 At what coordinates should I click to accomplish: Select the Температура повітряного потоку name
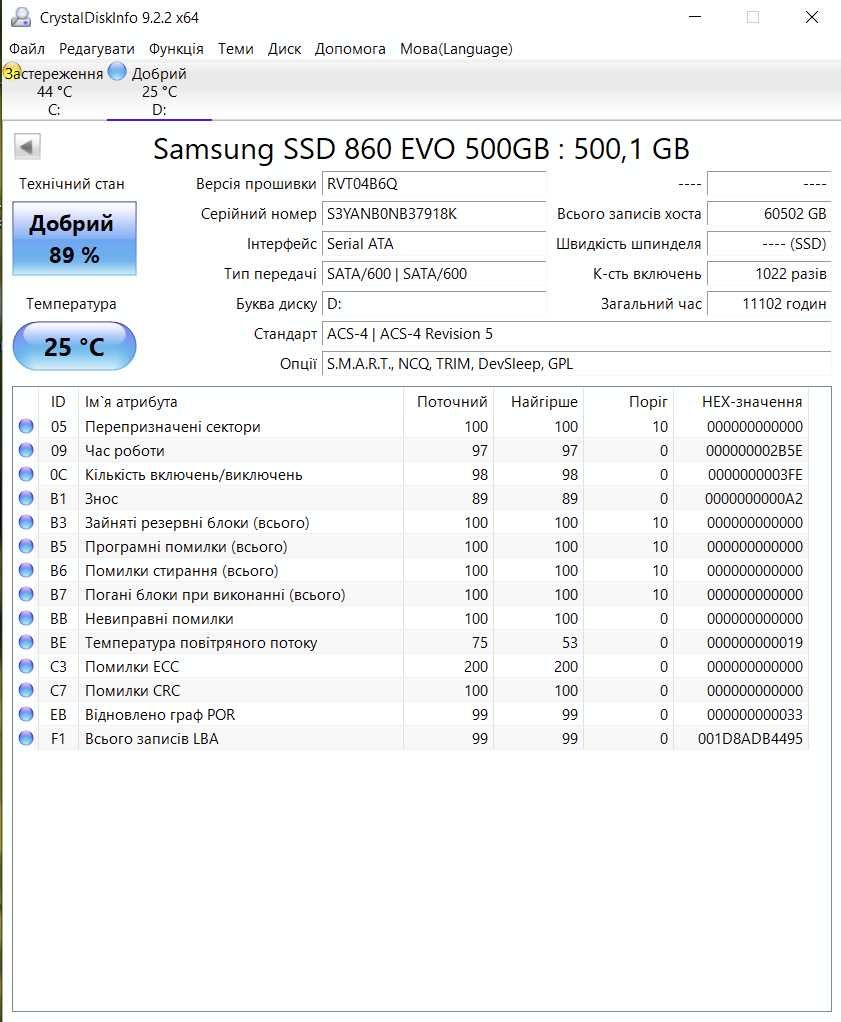pos(201,643)
